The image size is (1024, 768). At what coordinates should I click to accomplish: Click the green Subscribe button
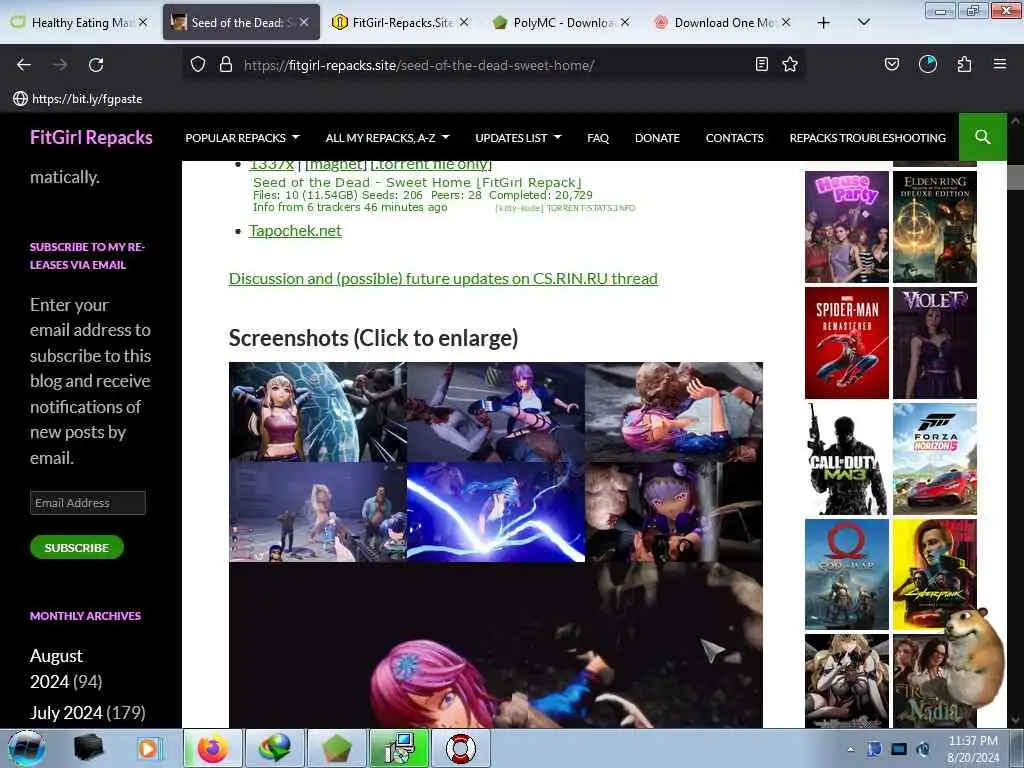pos(76,547)
